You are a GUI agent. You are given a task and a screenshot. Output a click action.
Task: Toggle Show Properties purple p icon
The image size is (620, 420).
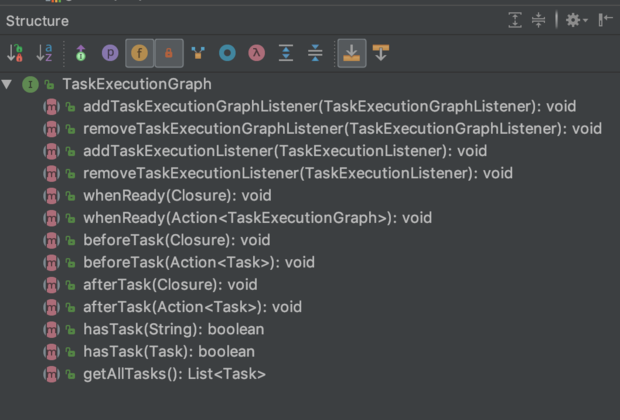point(110,53)
